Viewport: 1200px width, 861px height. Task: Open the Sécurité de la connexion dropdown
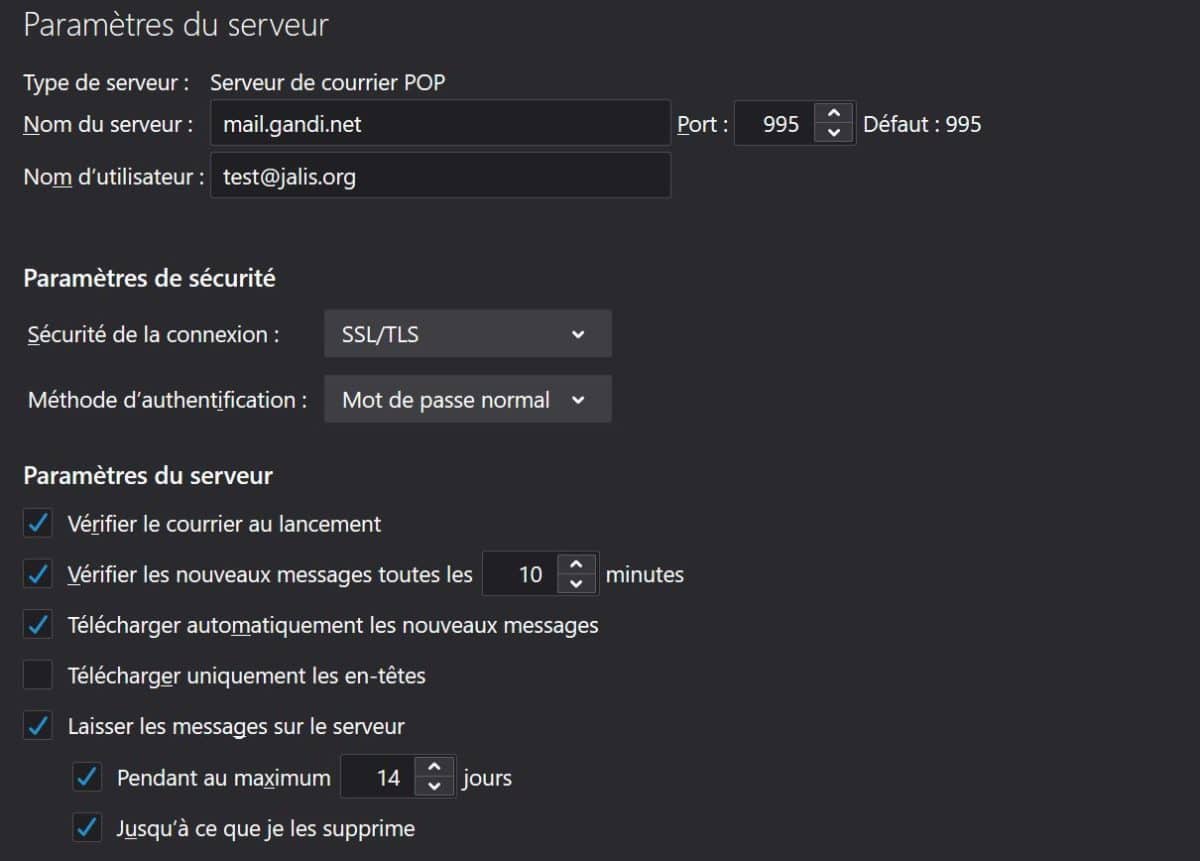click(x=467, y=334)
